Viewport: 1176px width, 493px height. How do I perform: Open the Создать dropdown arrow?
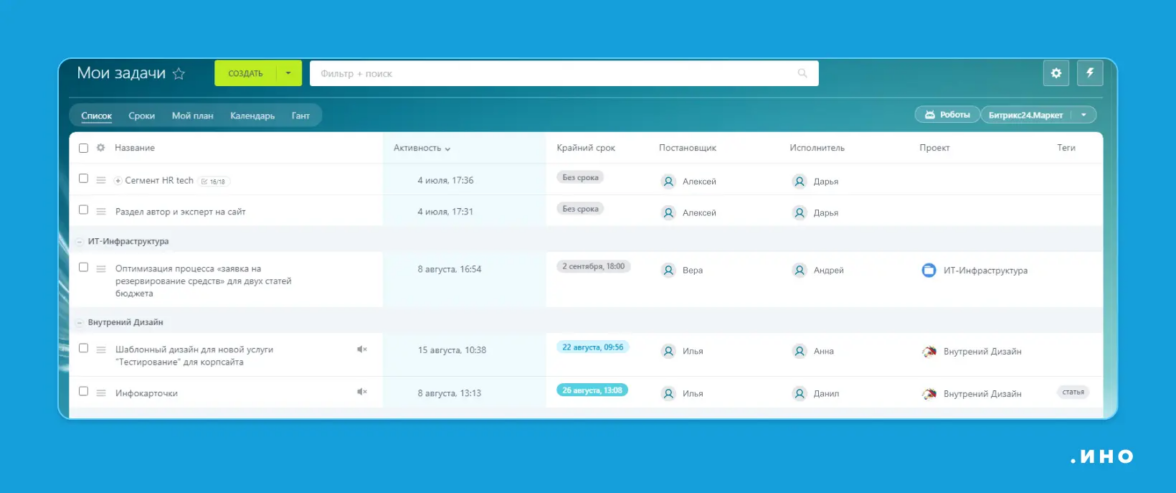click(289, 74)
